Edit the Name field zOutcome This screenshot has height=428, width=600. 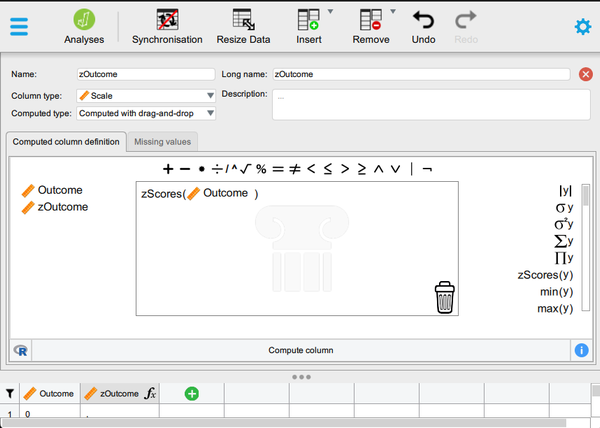point(146,74)
